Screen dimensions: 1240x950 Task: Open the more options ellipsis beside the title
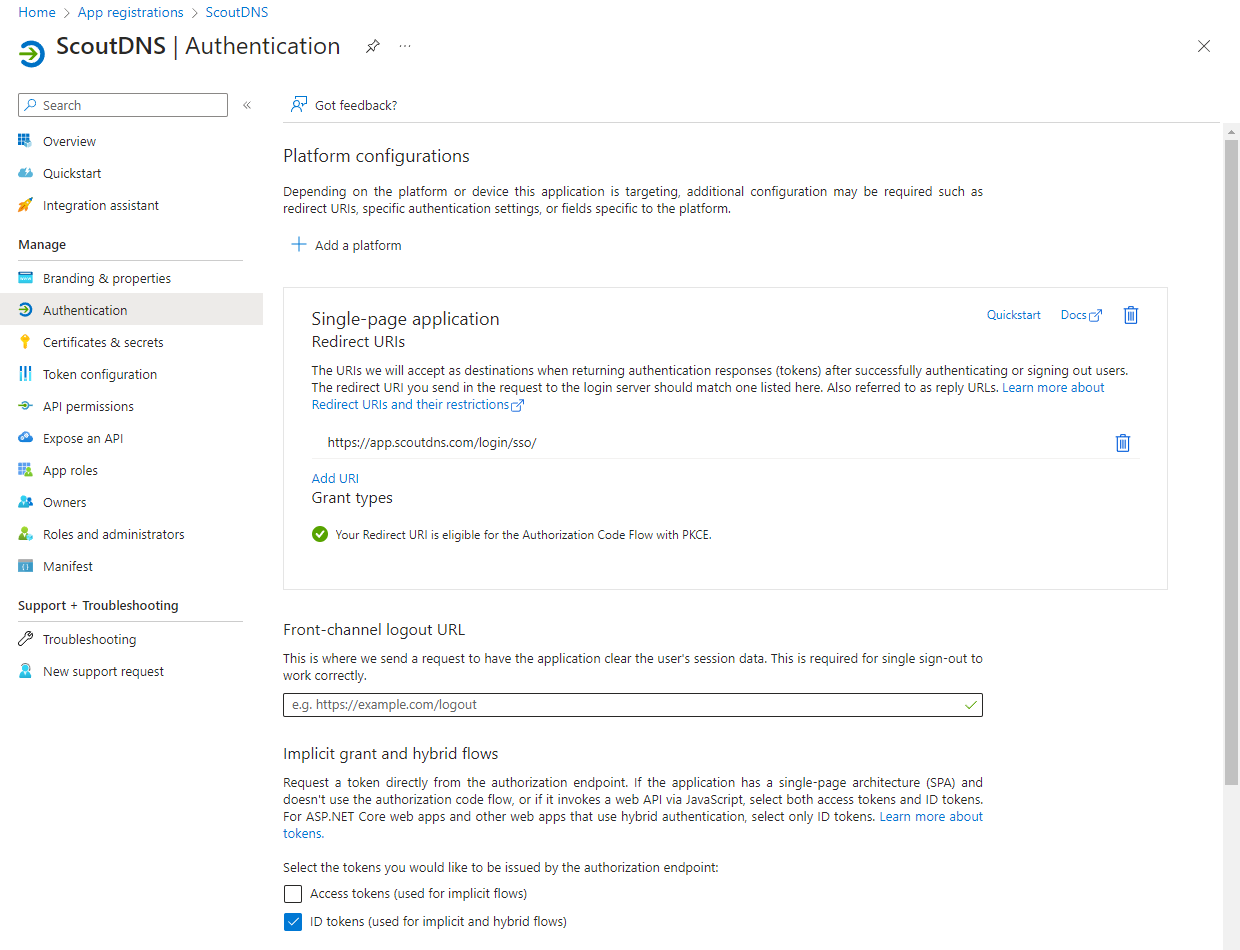(405, 46)
